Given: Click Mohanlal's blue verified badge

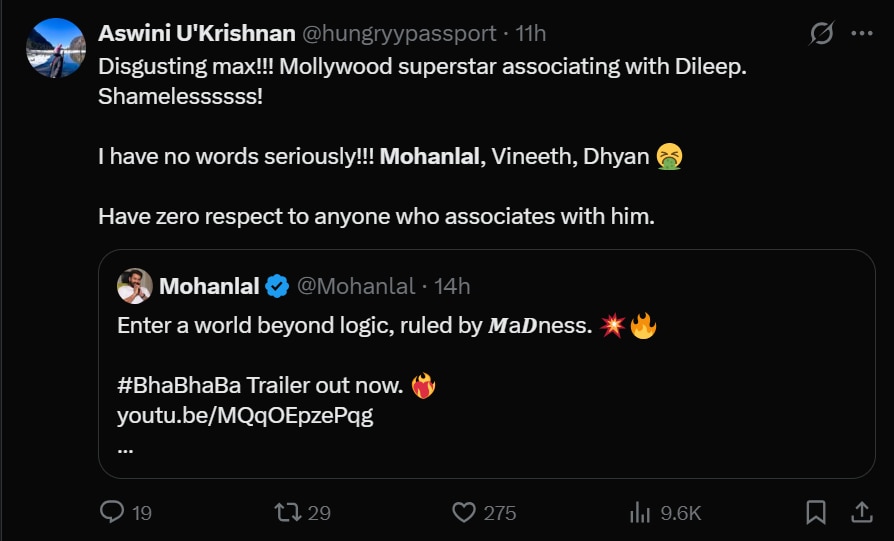Looking at the screenshot, I should (x=277, y=287).
